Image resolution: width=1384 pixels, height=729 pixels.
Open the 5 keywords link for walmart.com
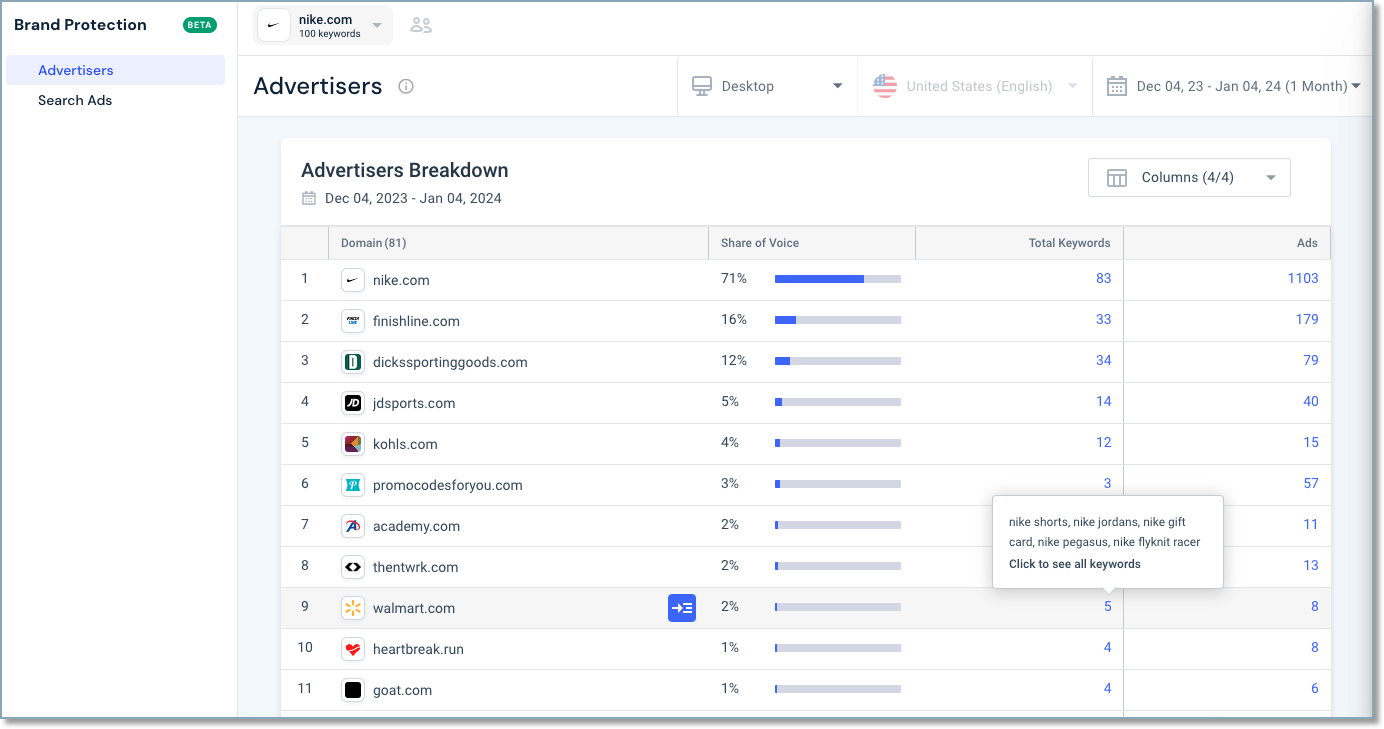[x=1108, y=606]
